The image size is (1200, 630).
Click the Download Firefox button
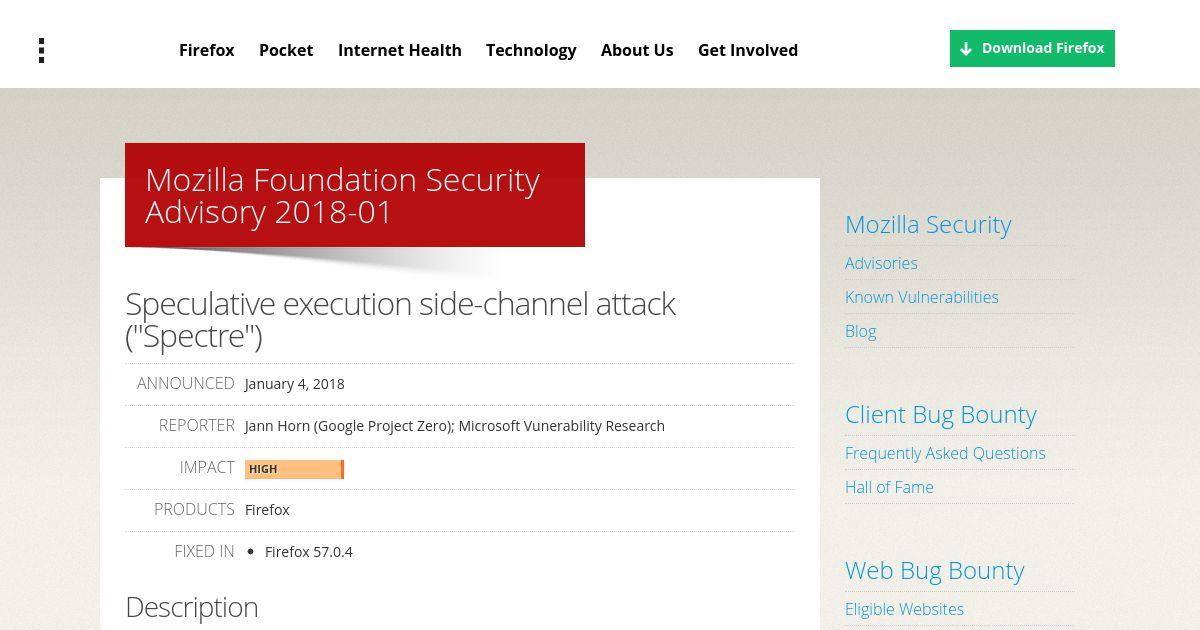tap(1032, 48)
